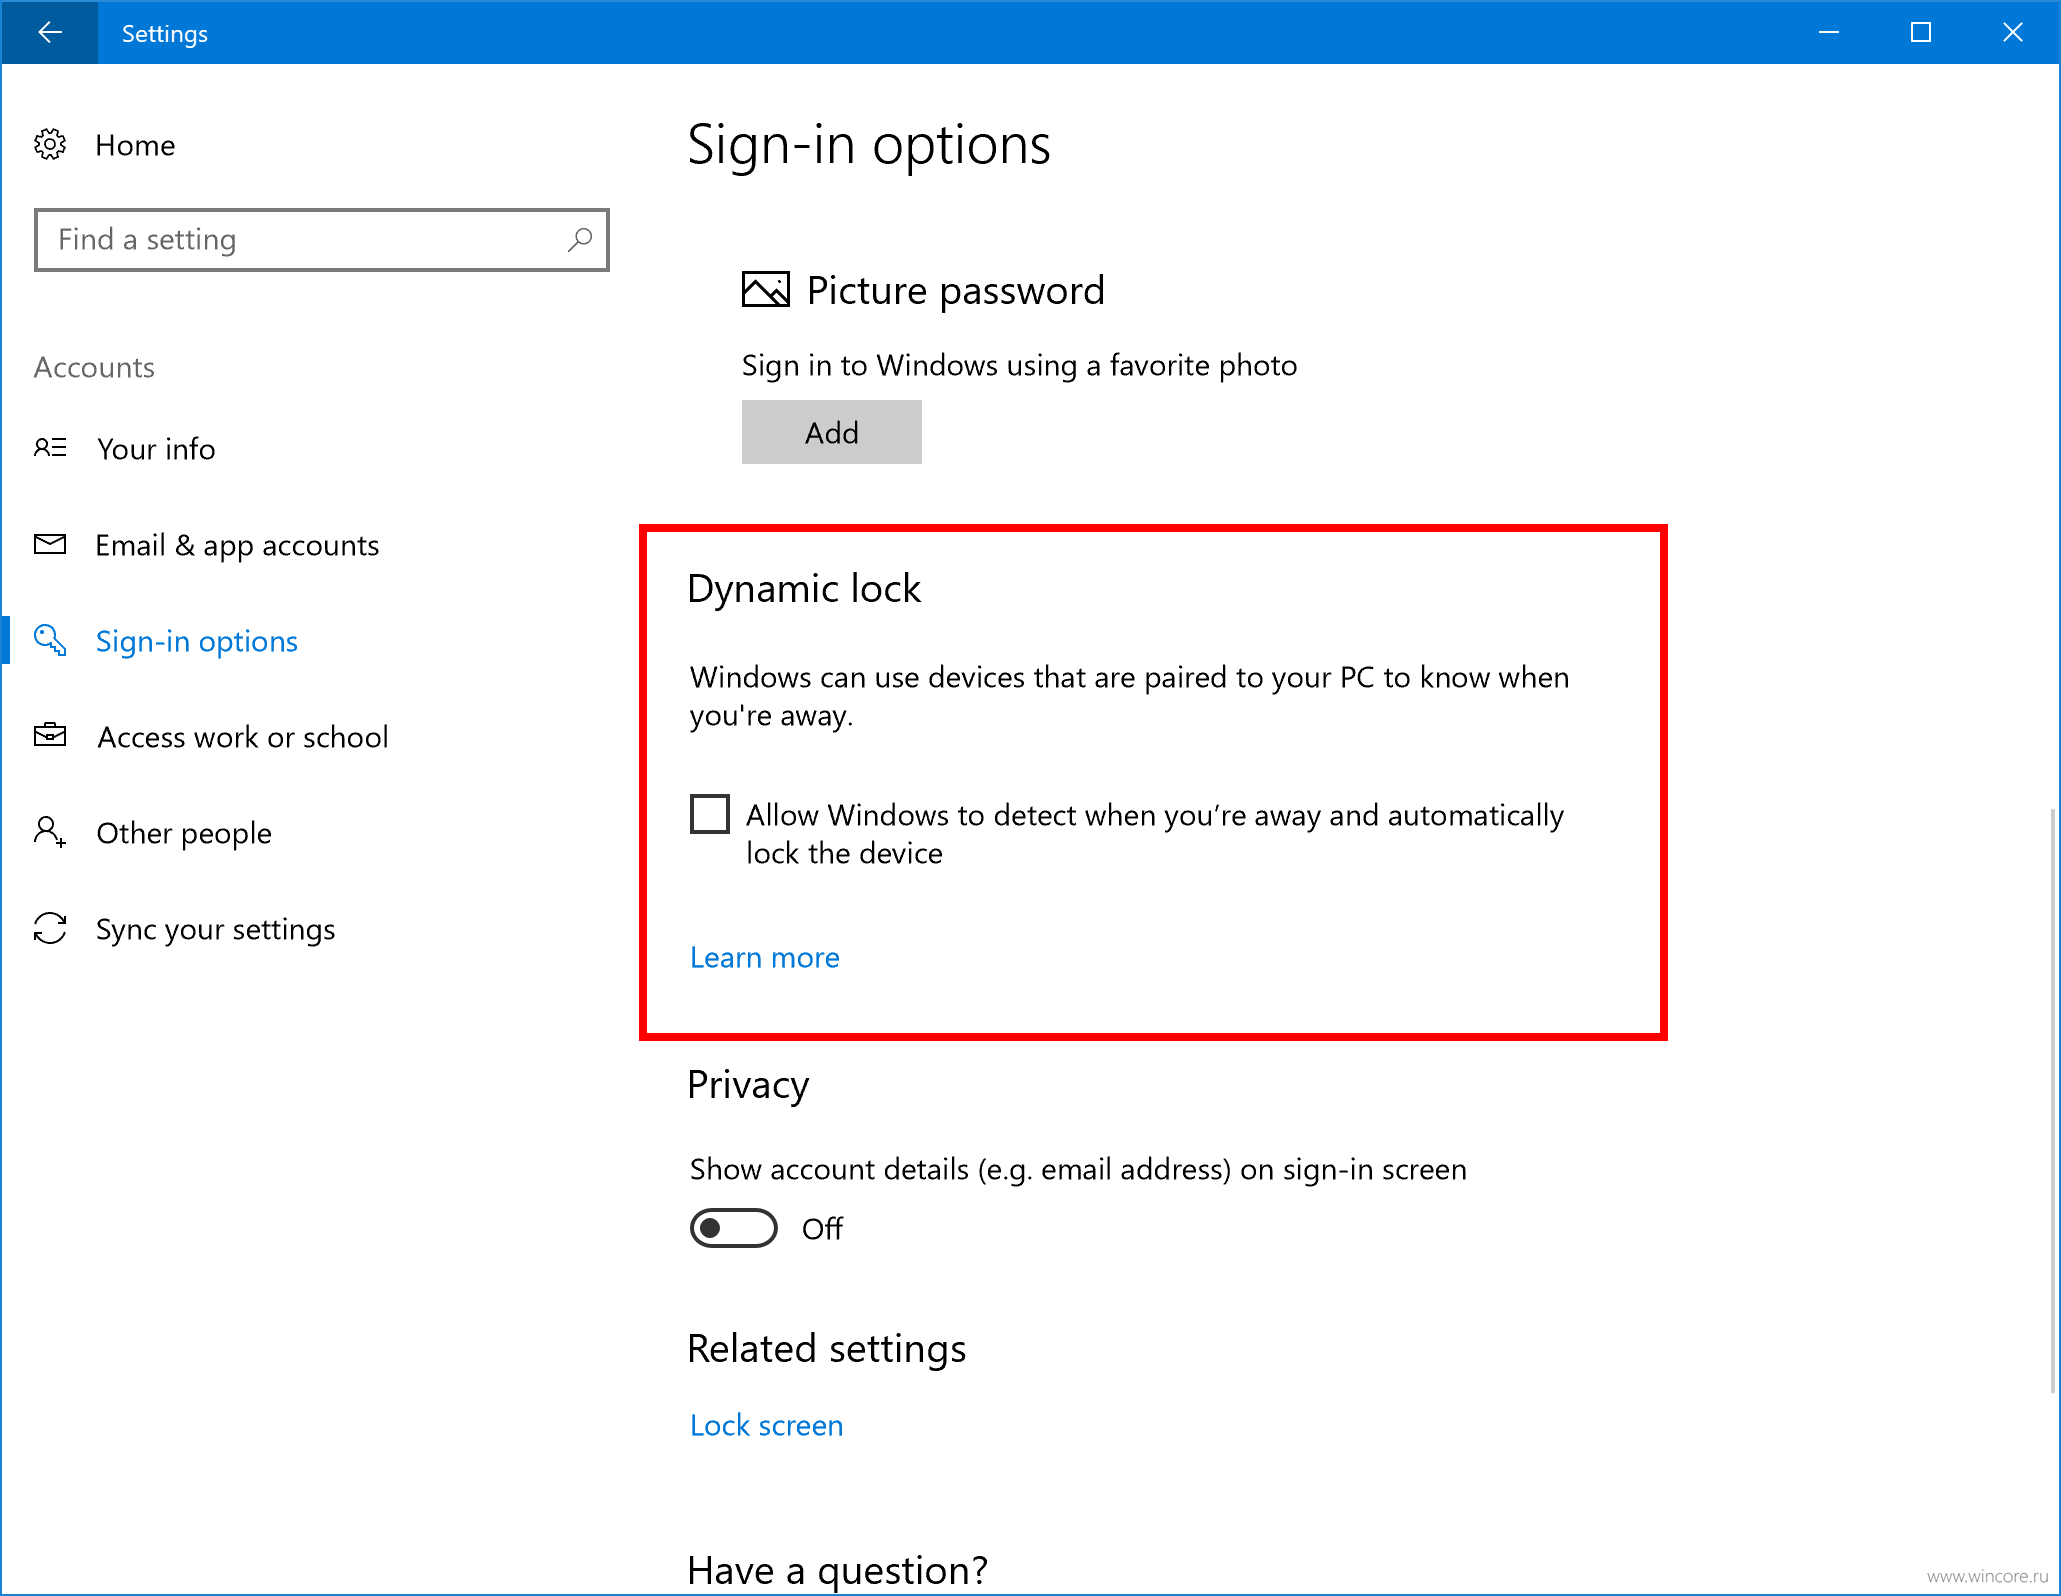The image size is (2061, 1596).
Task: Open the Your info page
Action: pos(155,449)
